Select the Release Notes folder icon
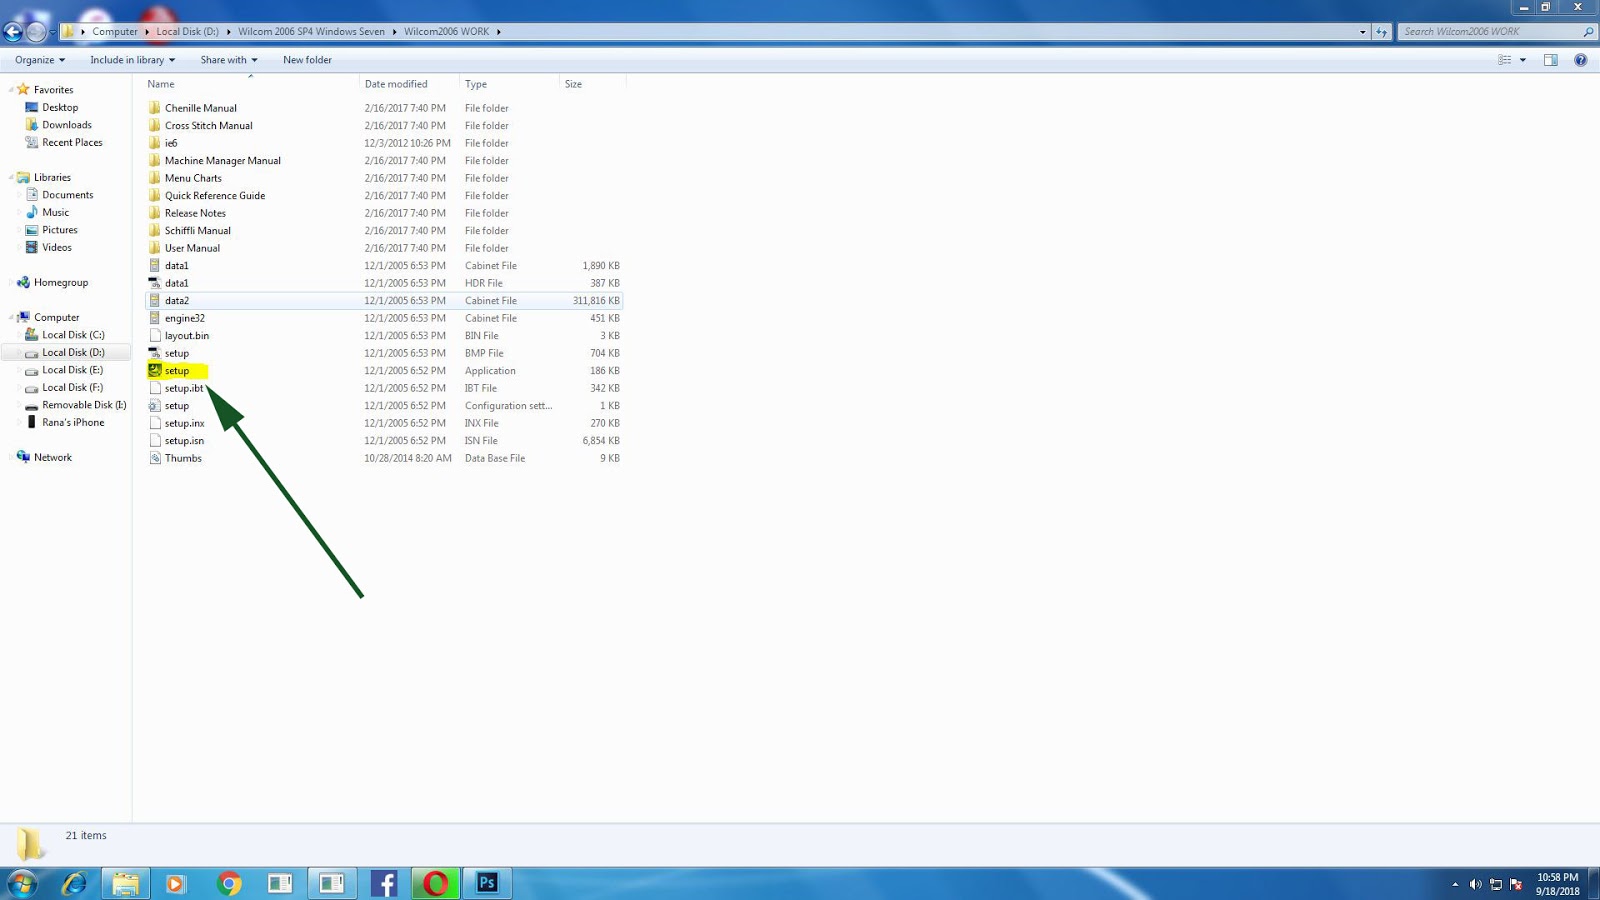Image resolution: width=1600 pixels, height=900 pixels. 155,213
